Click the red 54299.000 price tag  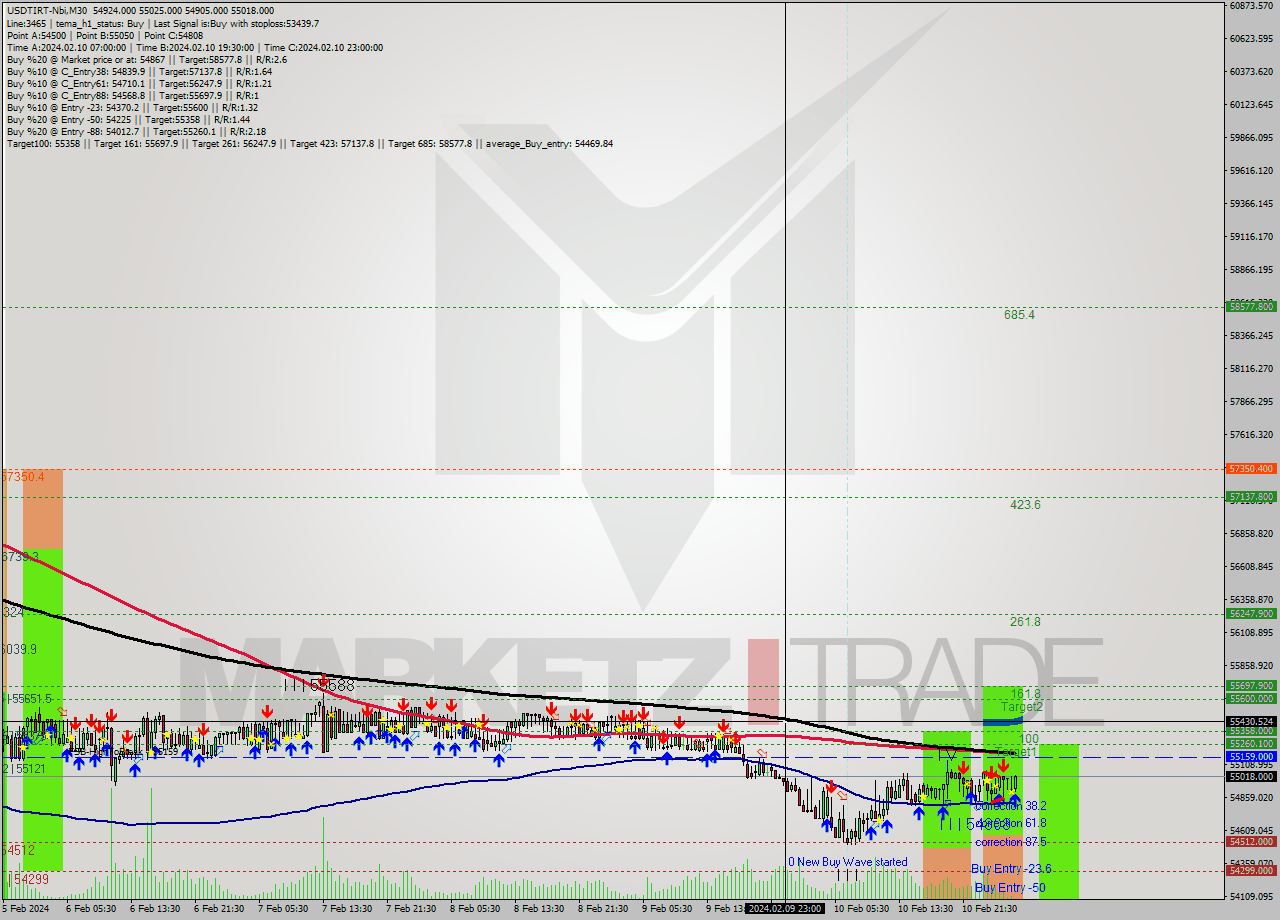(1250, 870)
